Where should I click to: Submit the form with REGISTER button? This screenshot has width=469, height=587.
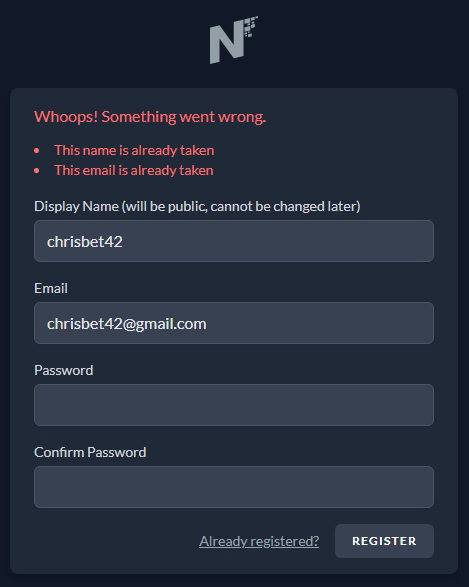click(x=384, y=541)
